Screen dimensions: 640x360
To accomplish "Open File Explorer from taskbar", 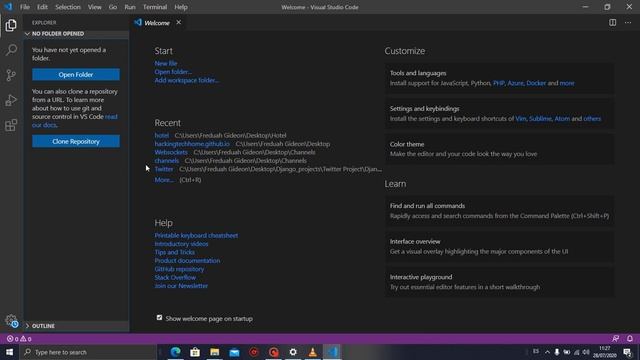I will click(x=215, y=352).
